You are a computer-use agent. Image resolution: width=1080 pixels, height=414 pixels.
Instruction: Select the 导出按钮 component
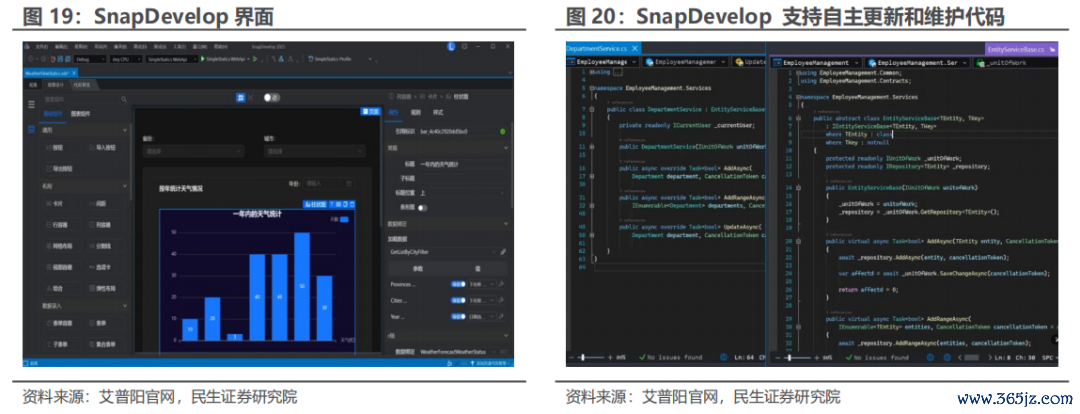point(61,167)
